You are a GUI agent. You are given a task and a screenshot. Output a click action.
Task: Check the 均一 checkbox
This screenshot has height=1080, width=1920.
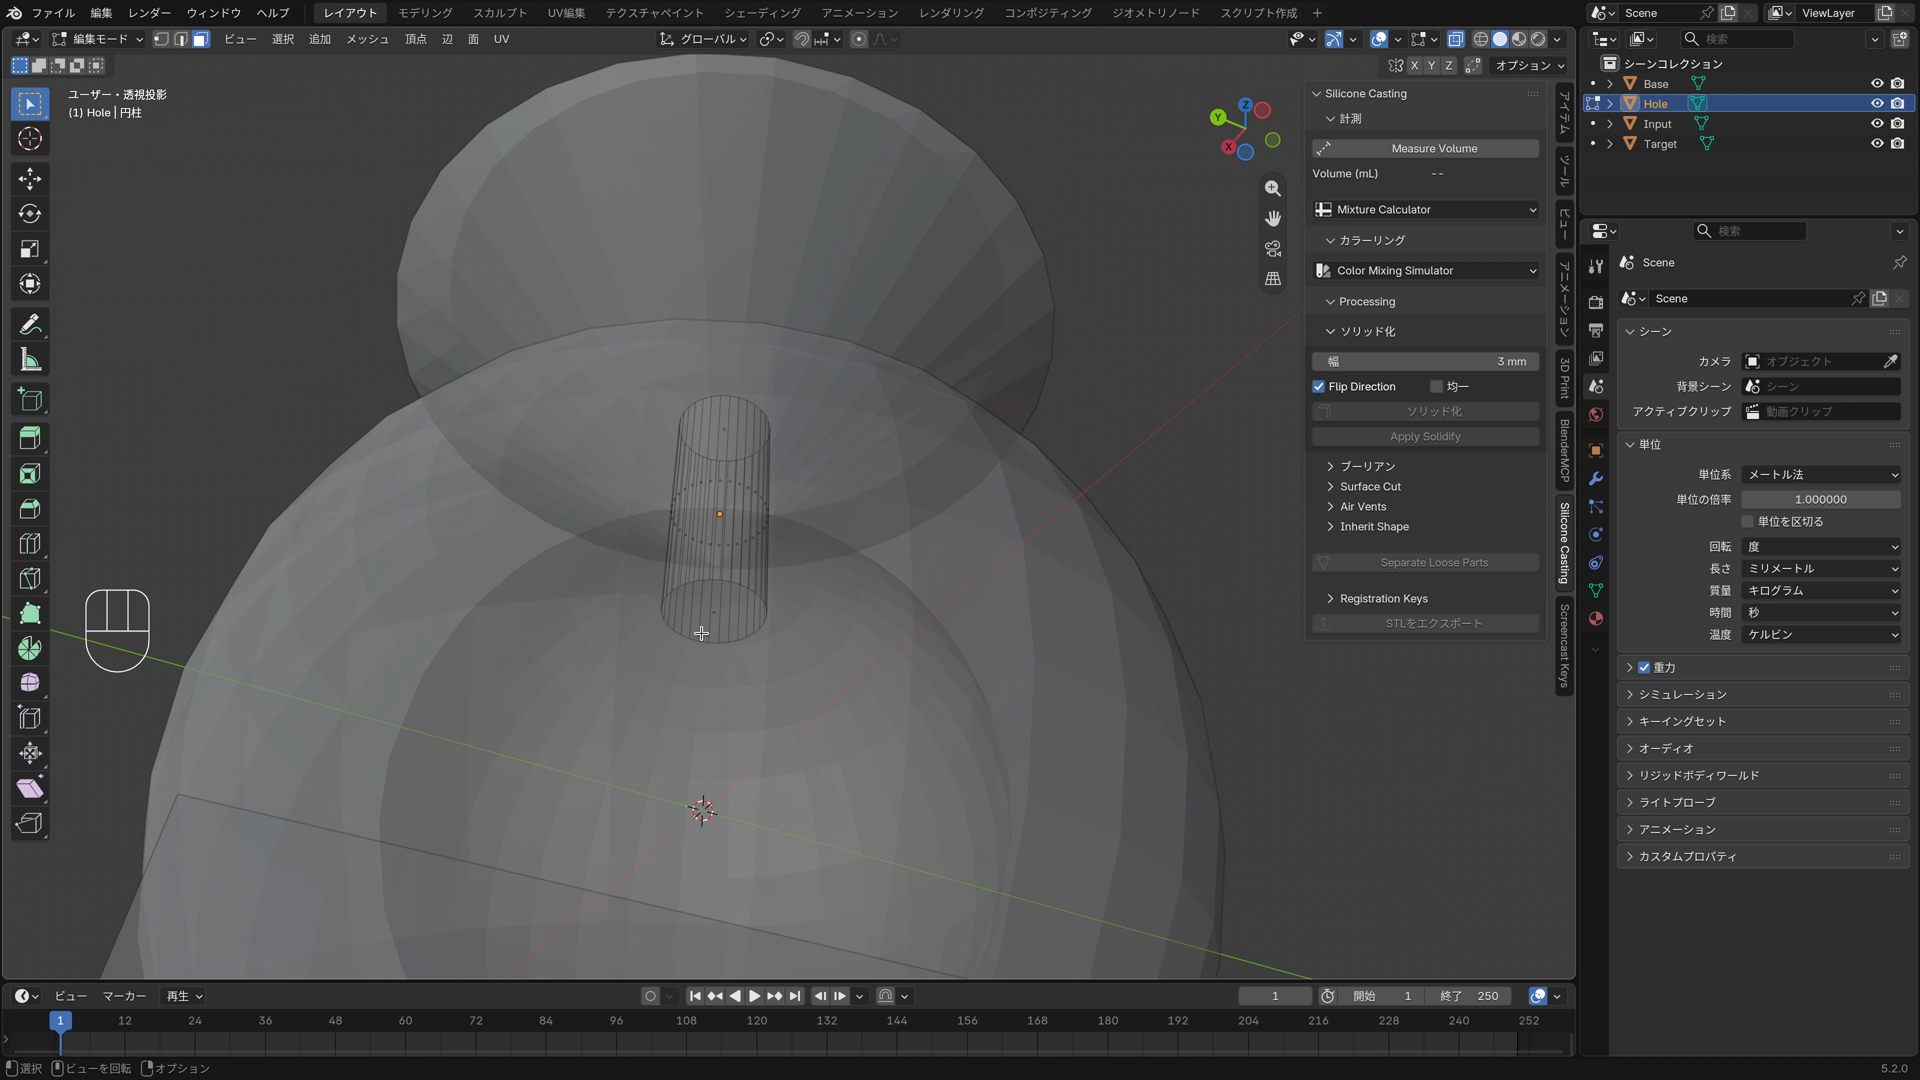[1437, 387]
